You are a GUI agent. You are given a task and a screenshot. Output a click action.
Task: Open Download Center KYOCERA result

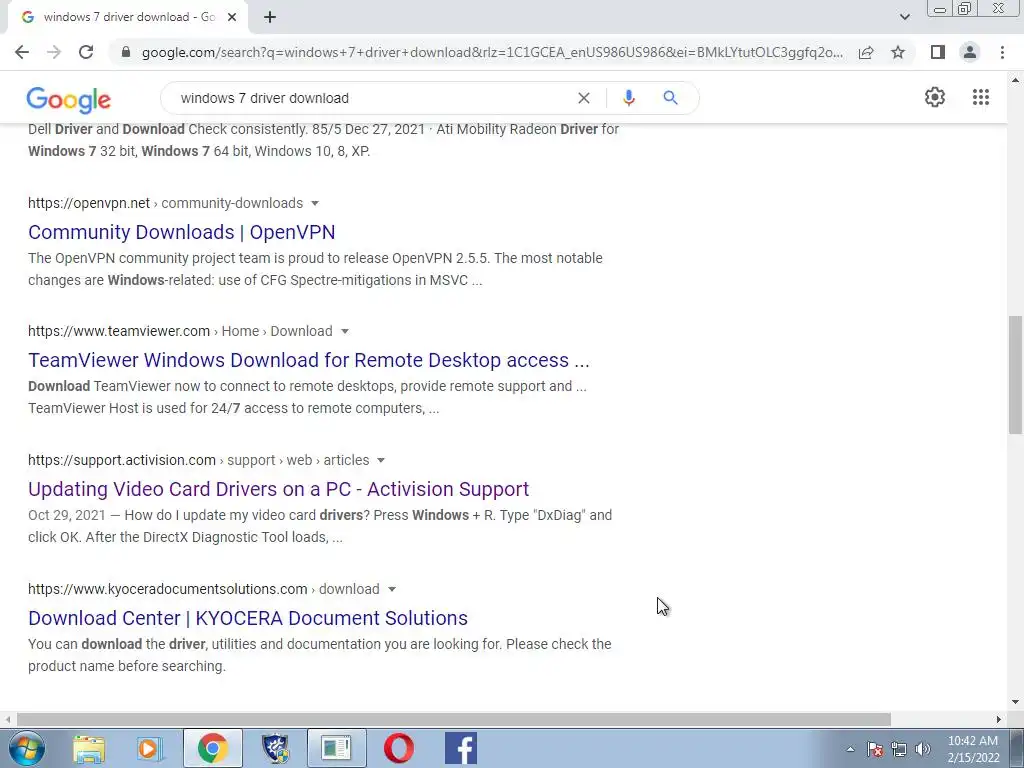(248, 618)
